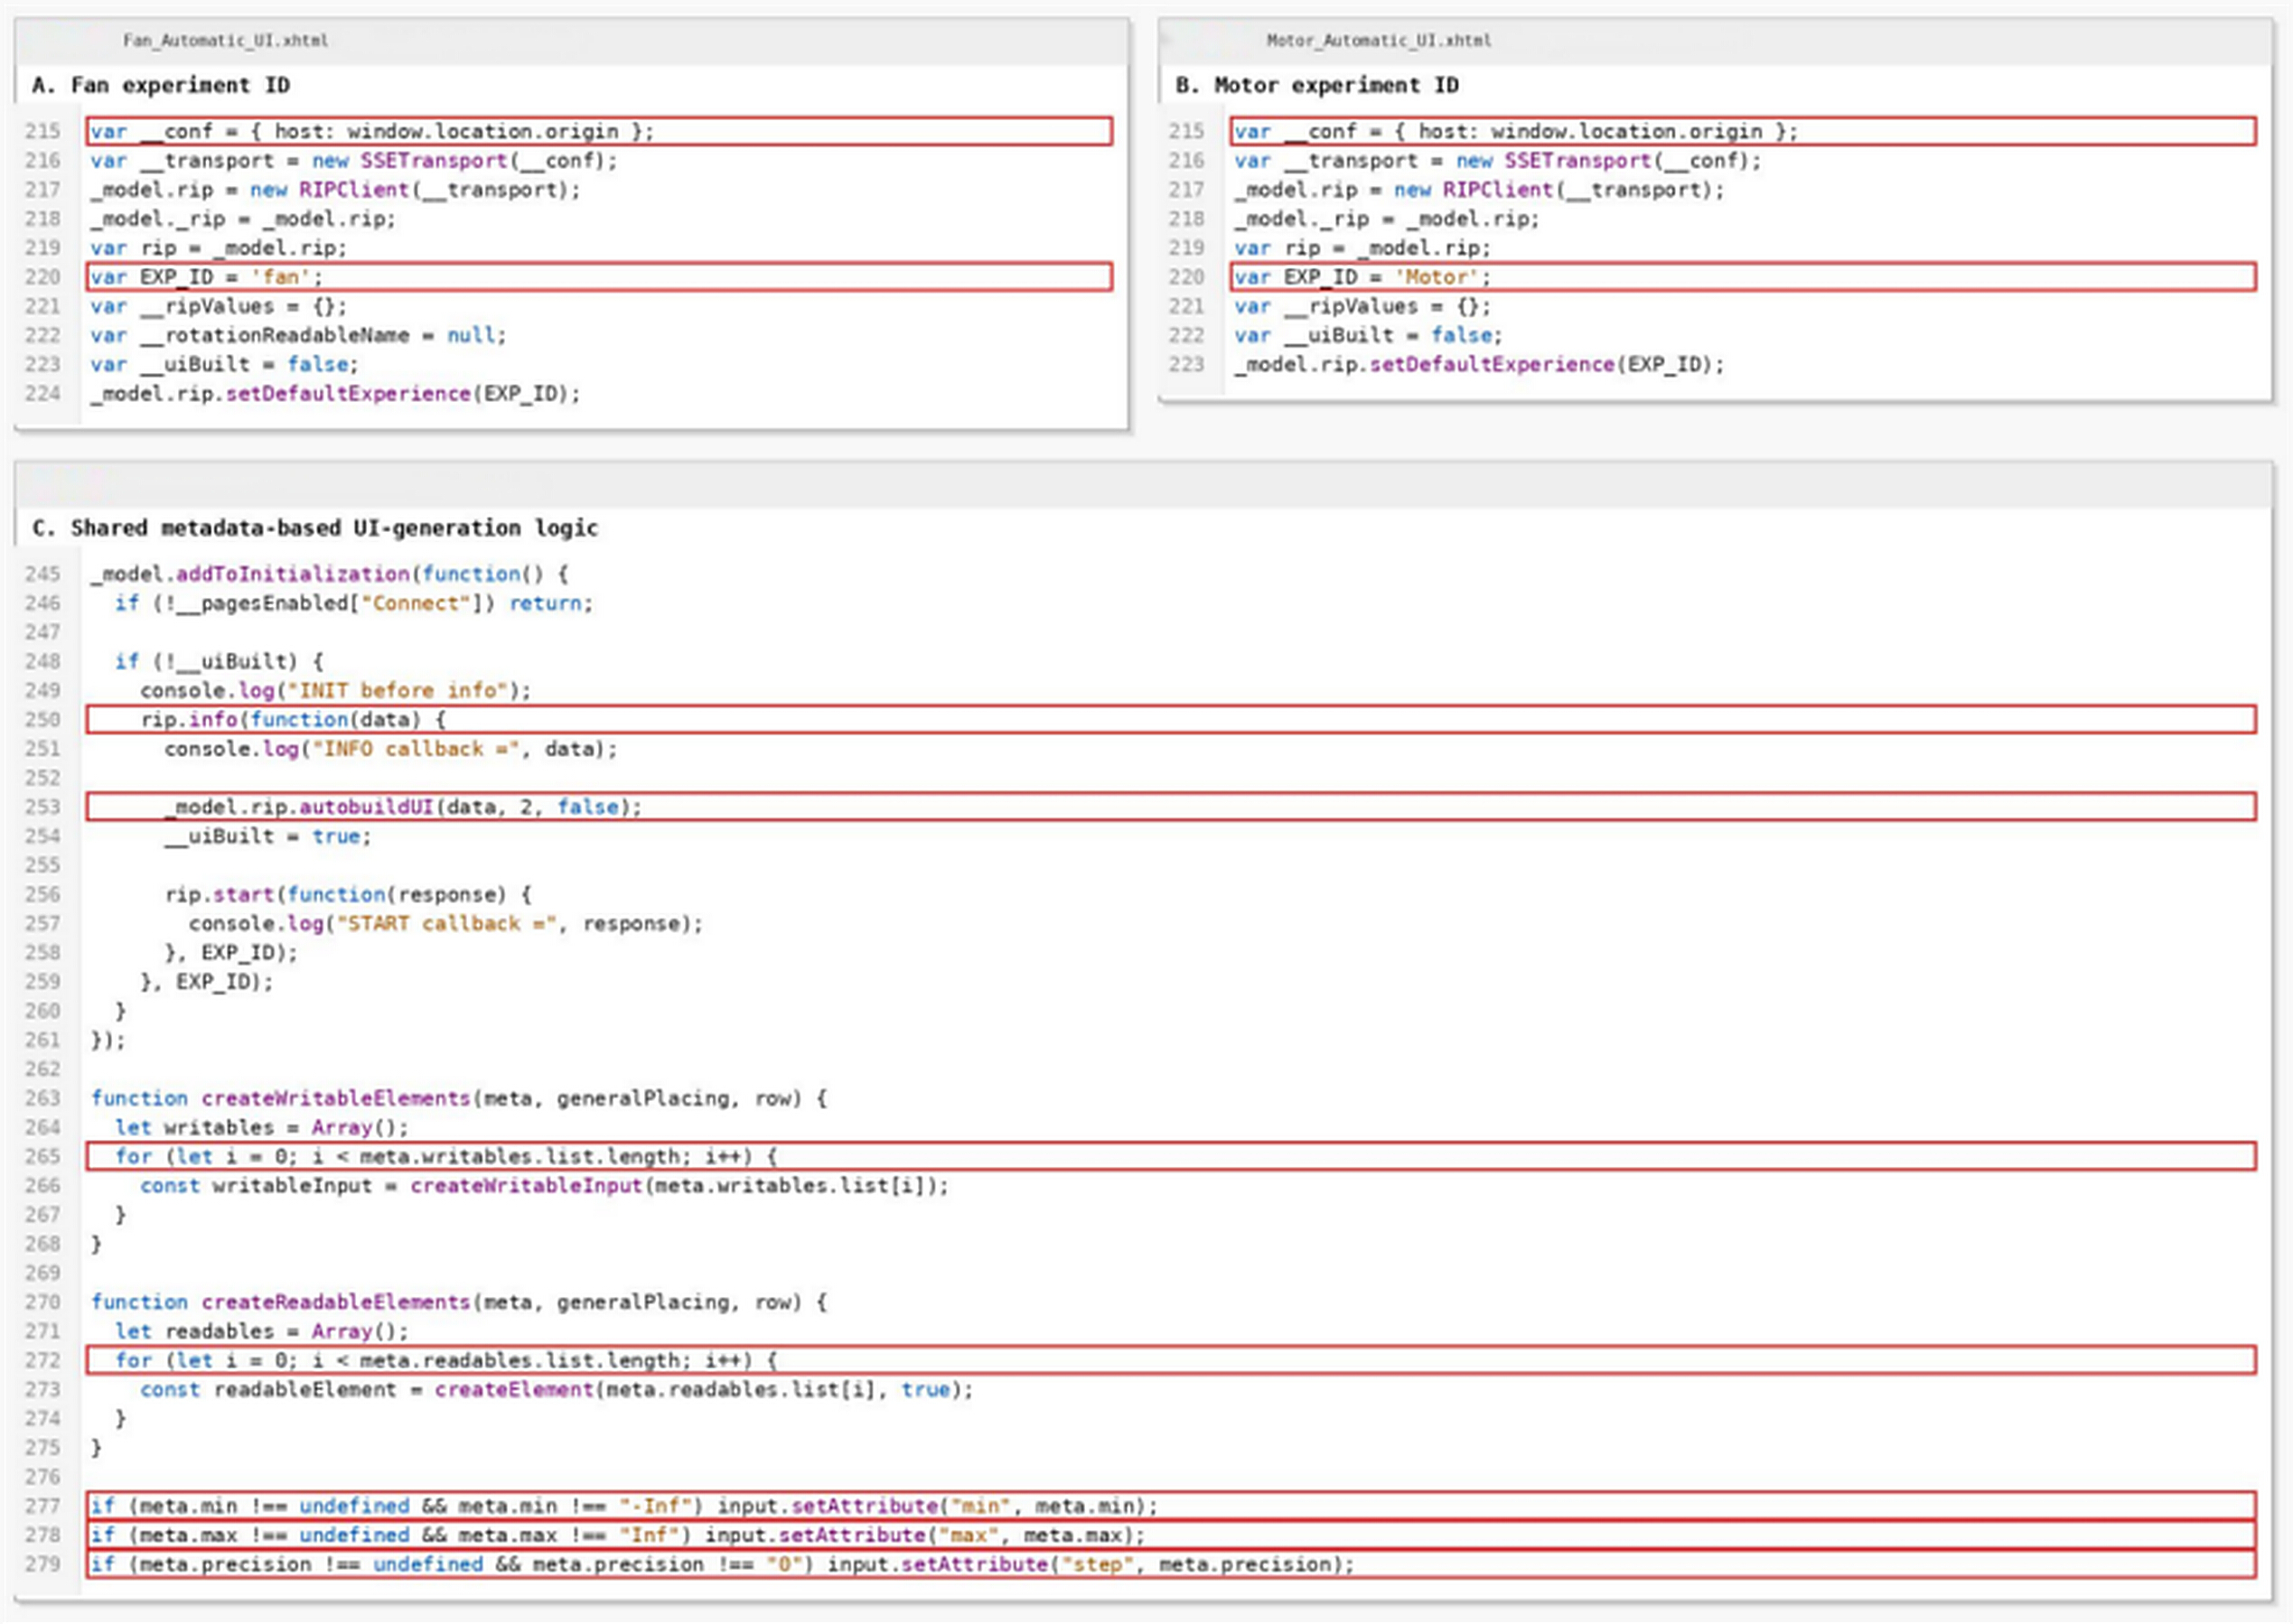Screen dimensions: 2293x1624
Task: Click the meta.max setAttribute("max") line
Action: tap(1171, 1535)
